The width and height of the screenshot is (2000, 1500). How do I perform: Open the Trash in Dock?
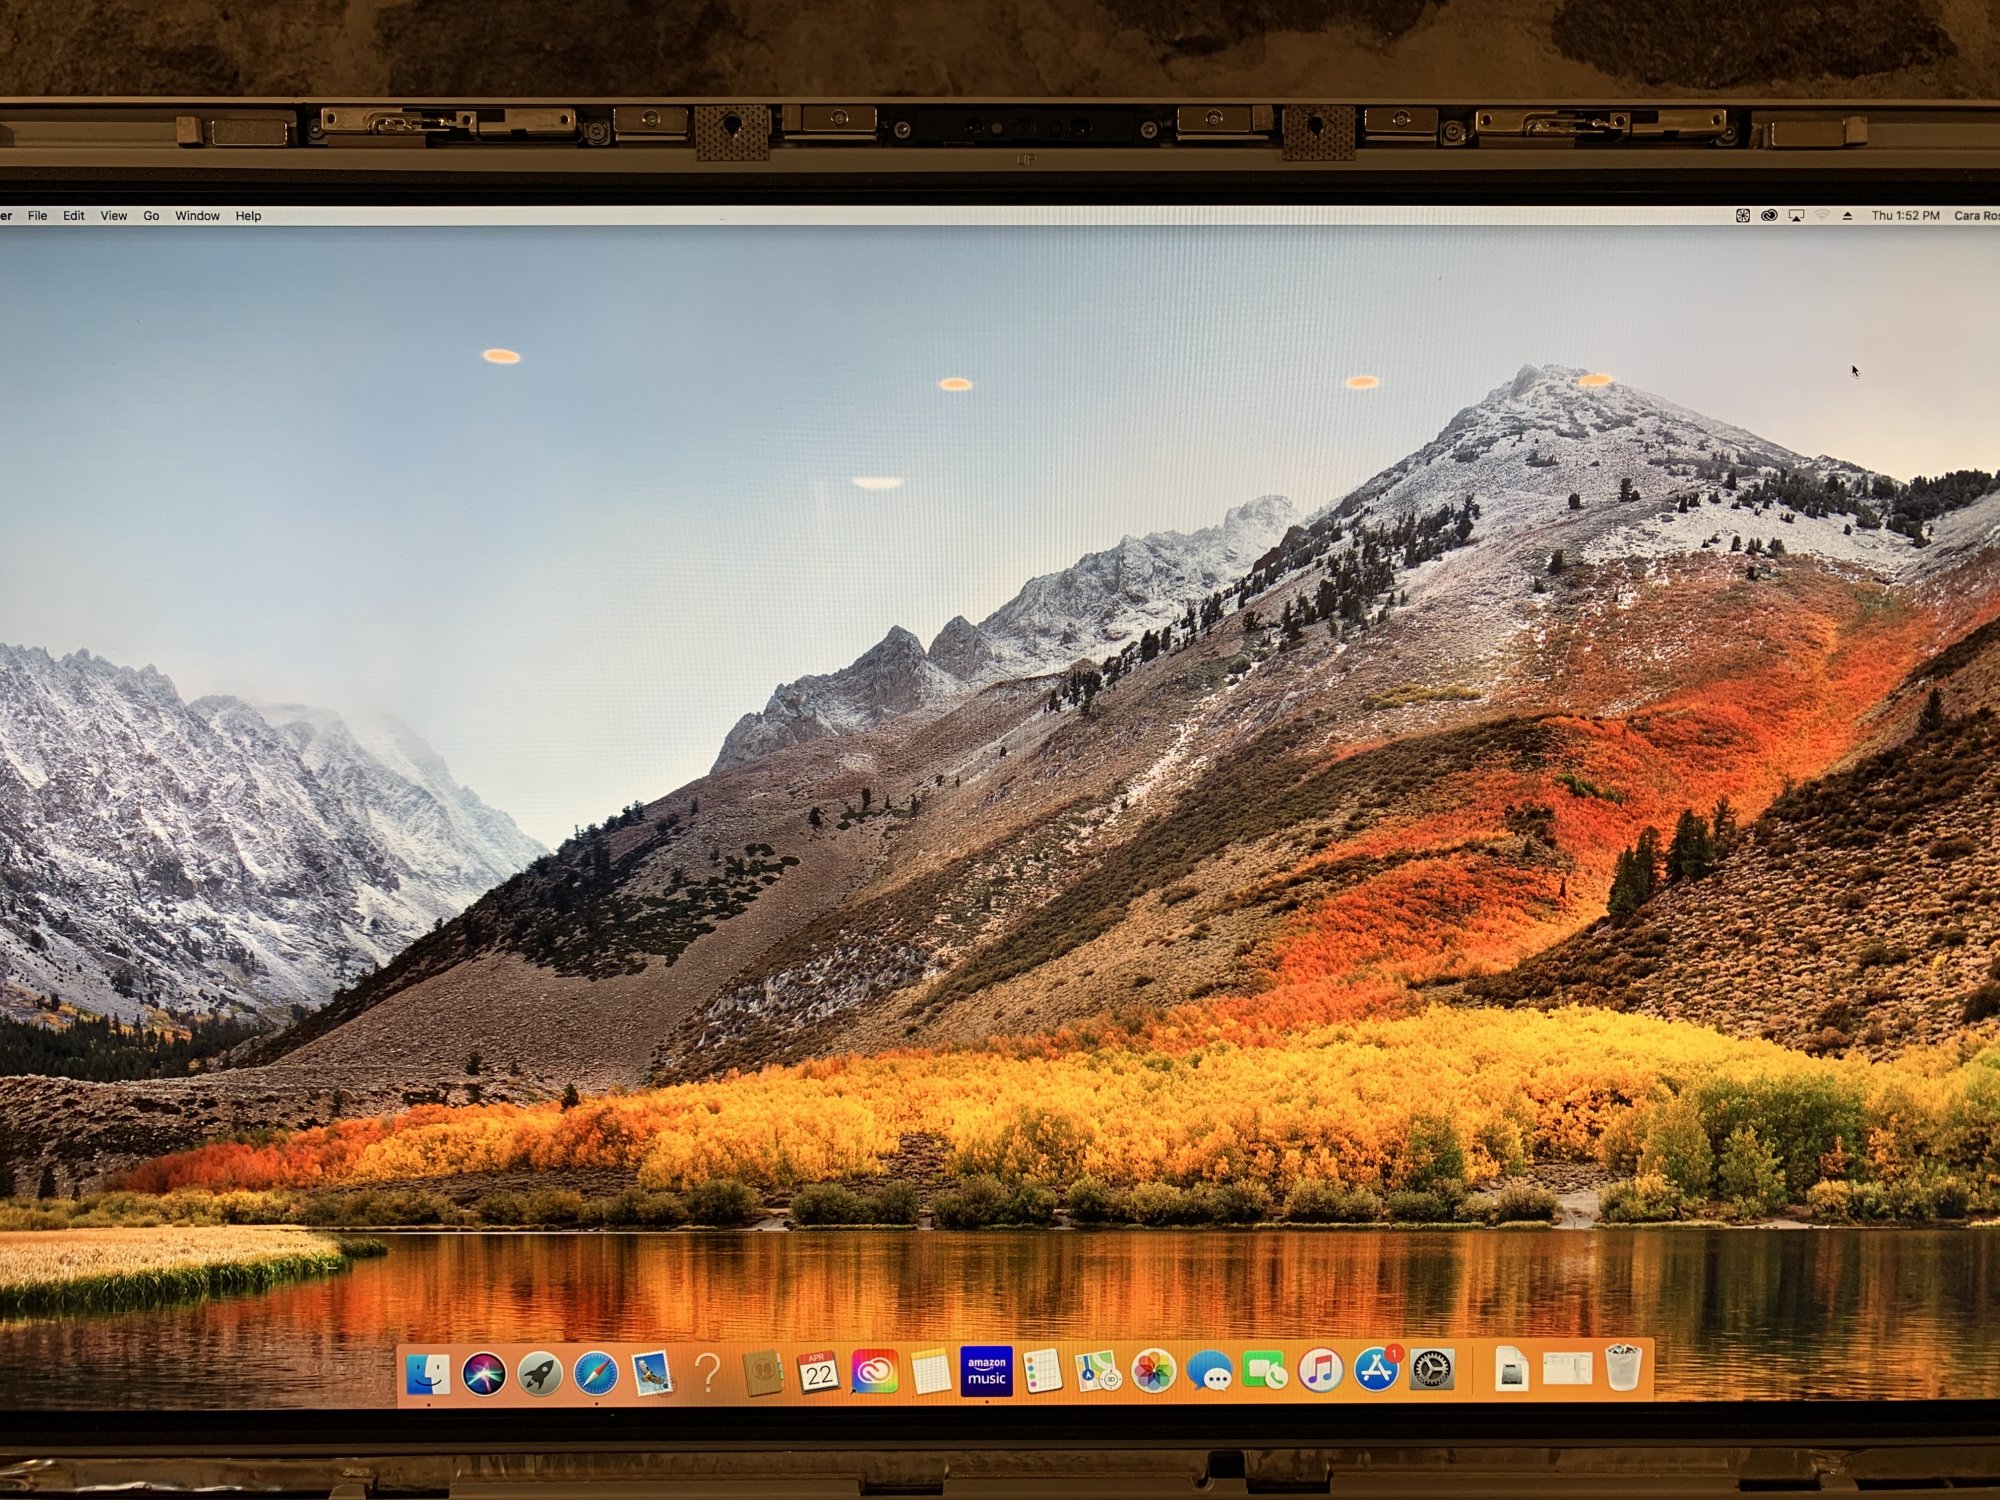pyautogui.click(x=1623, y=1368)
